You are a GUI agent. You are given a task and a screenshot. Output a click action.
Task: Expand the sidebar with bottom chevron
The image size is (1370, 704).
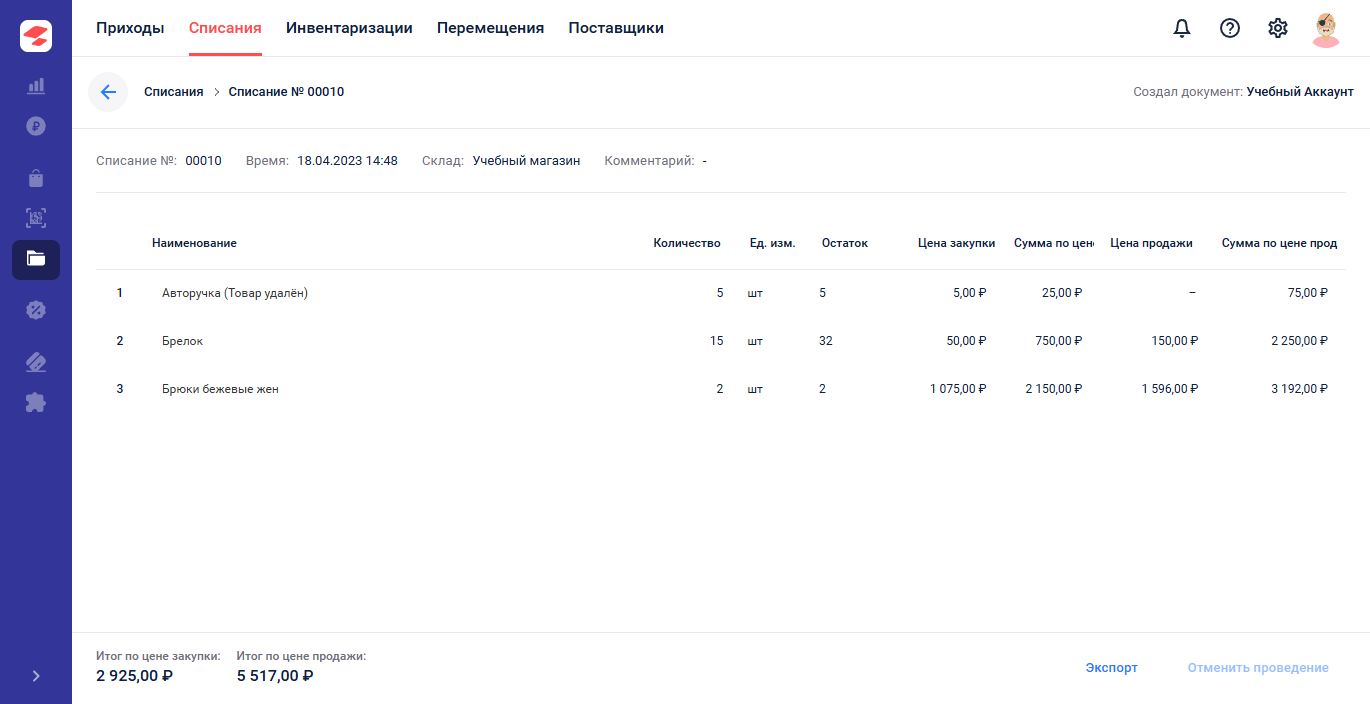click(36, 676)
